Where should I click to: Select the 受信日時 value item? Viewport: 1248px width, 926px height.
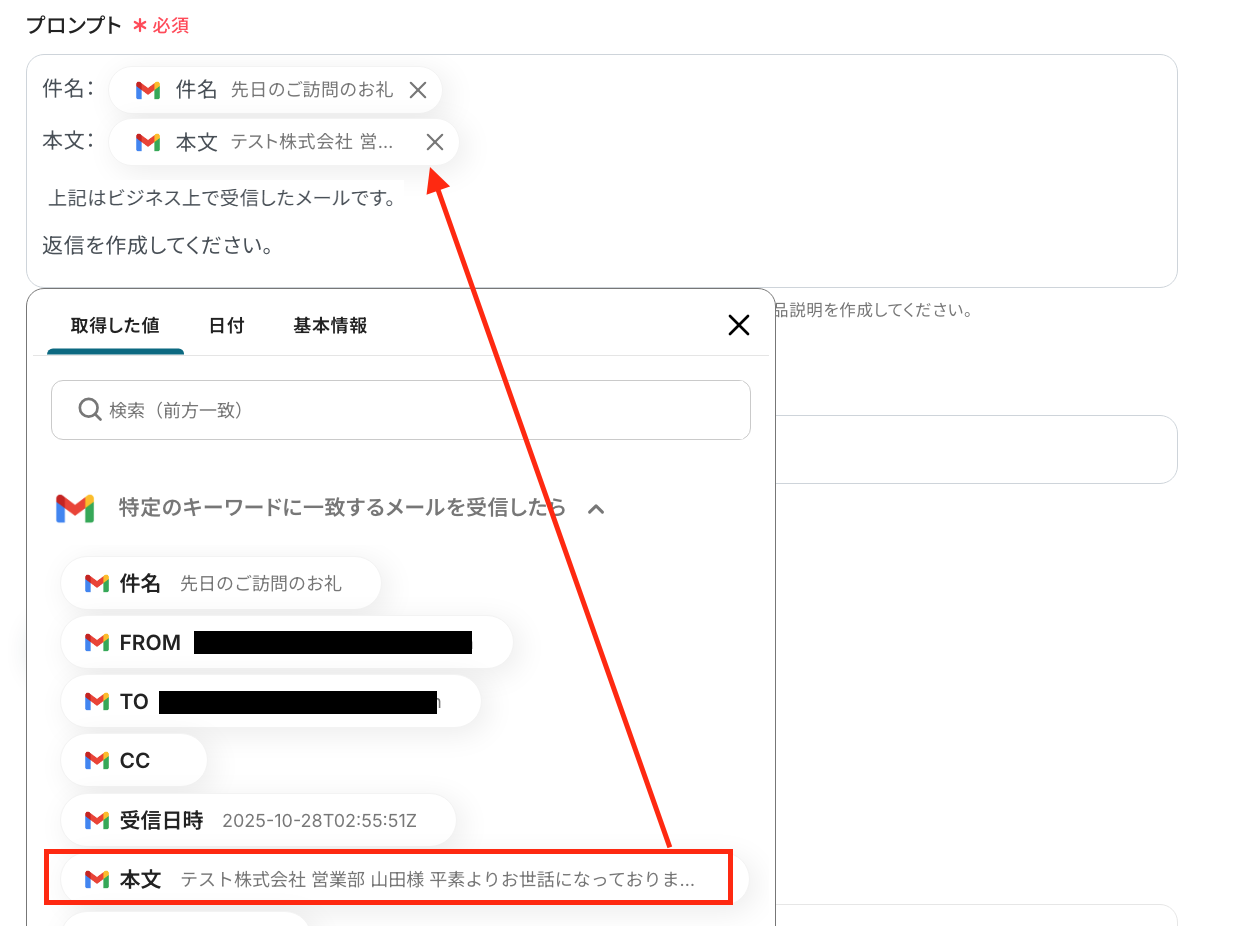point(259,820)
